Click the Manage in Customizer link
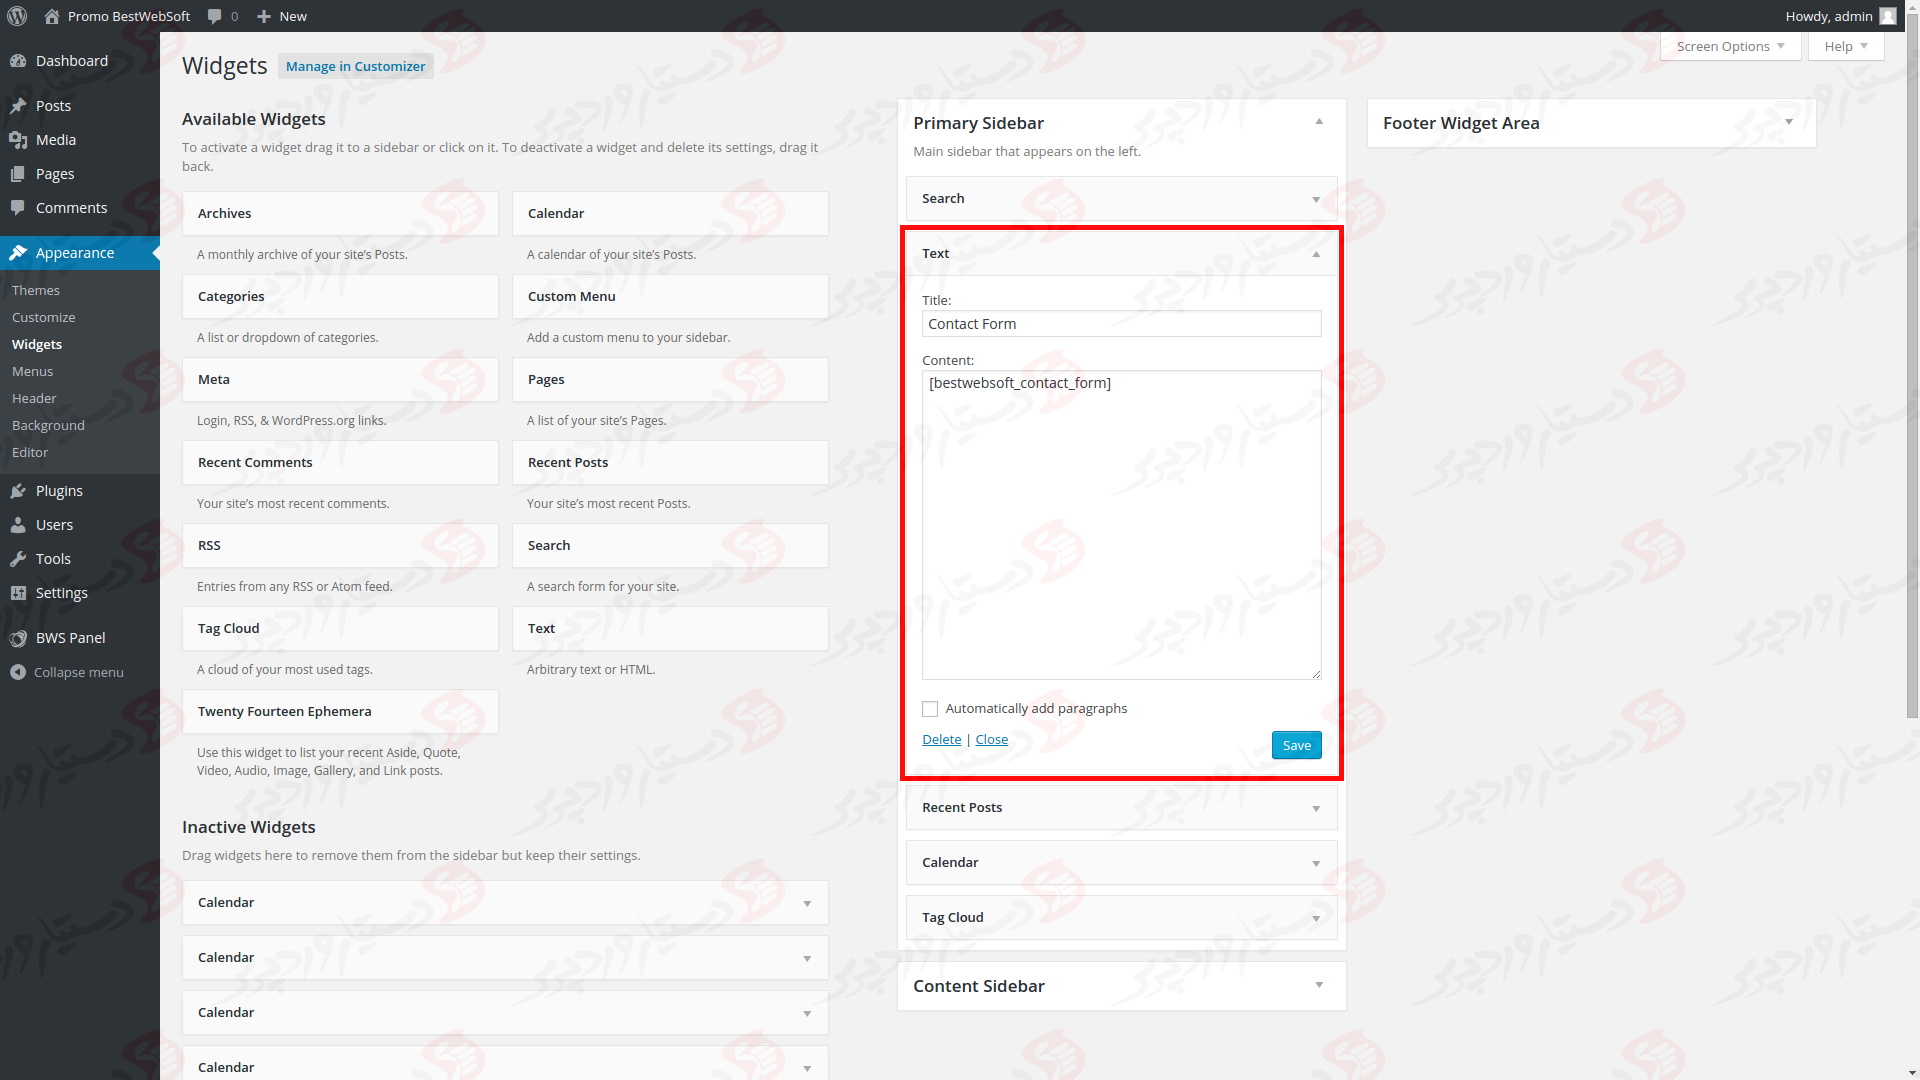Screen dimensions: 1920x1080 355,66
